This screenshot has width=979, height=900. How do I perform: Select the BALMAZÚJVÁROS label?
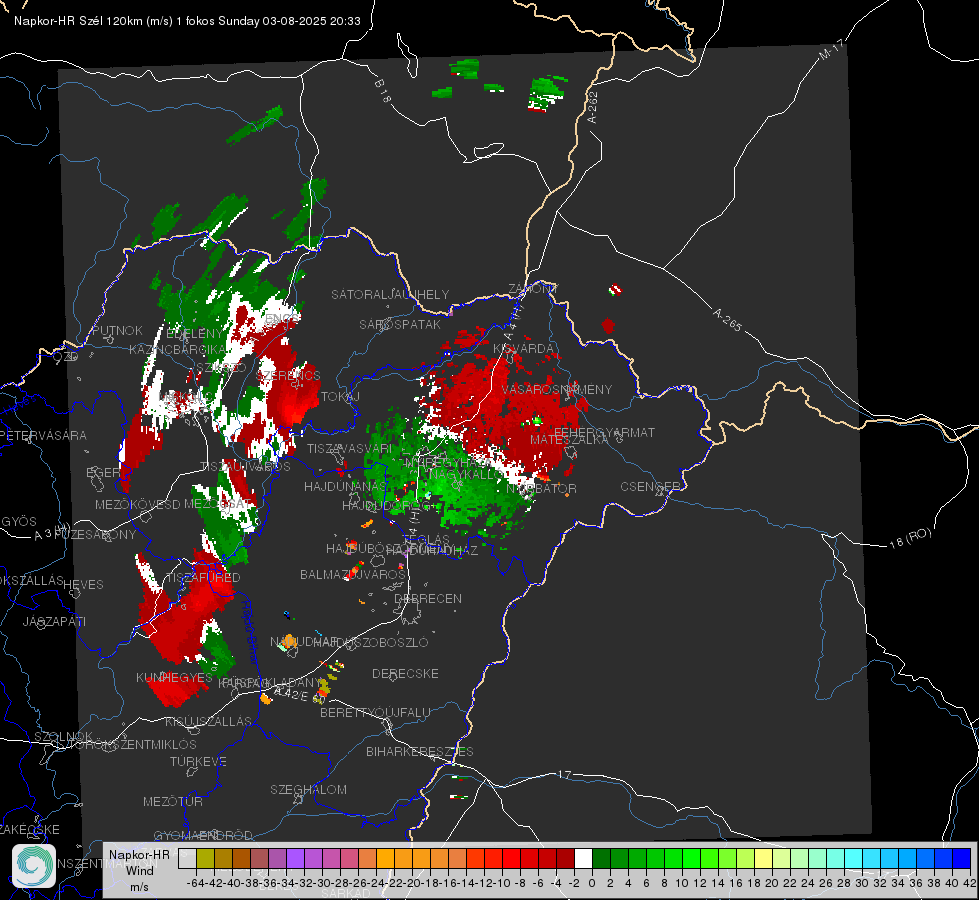(x=353, y=574)
